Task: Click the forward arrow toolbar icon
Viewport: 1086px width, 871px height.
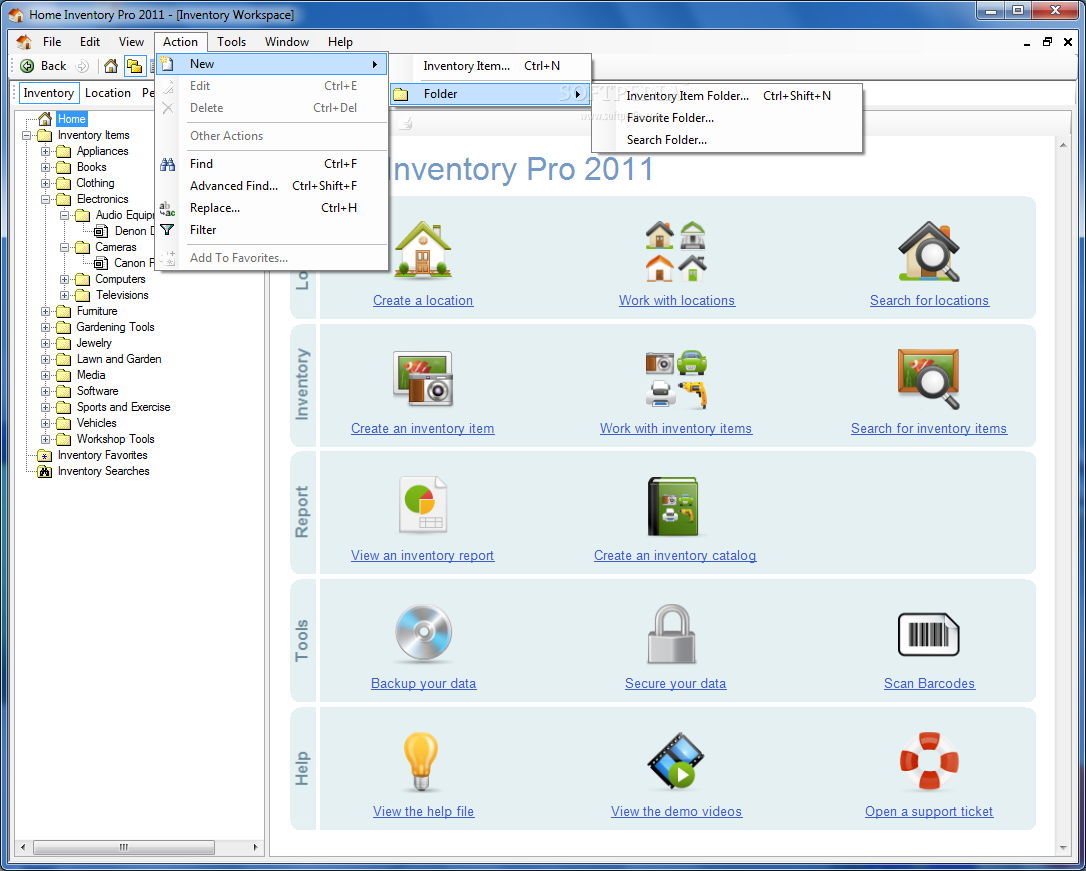Action: [82, 66]
